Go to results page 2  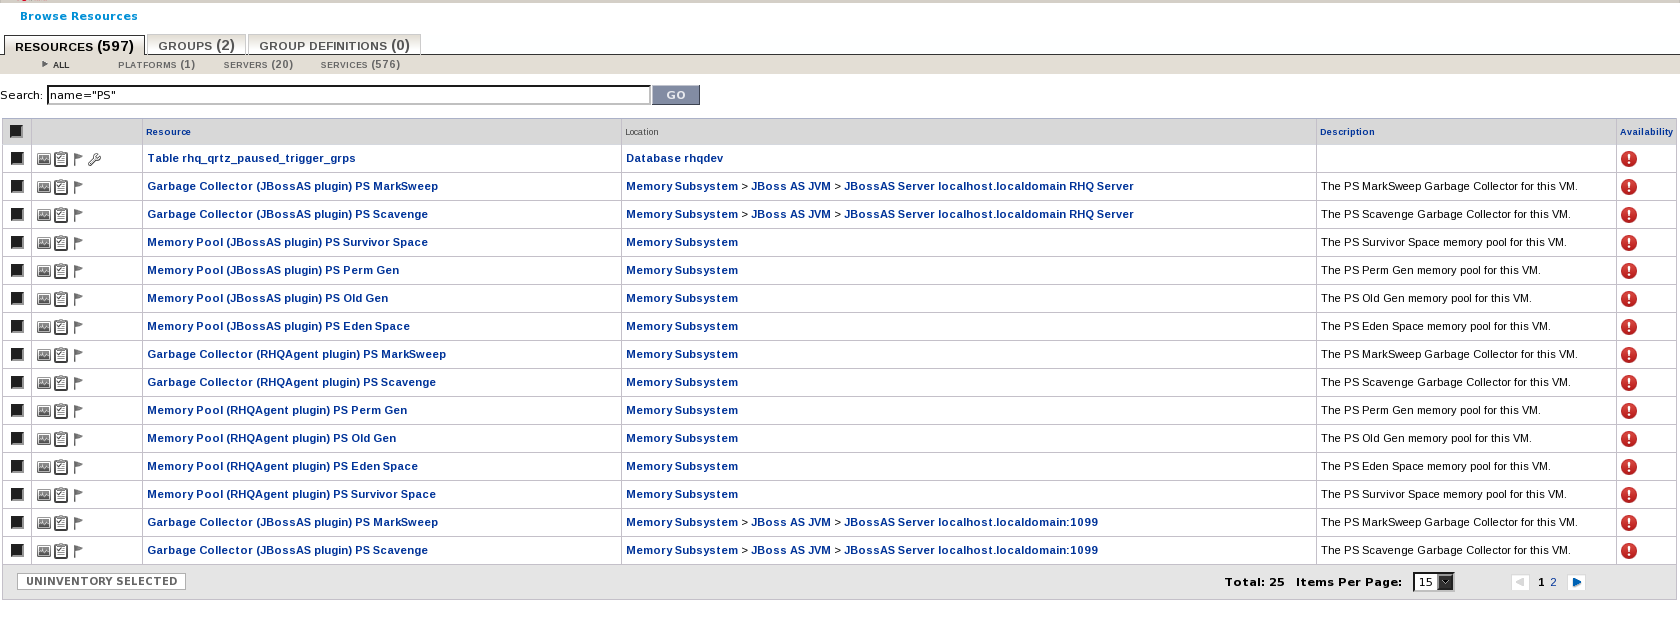[x=1553, y=582]
